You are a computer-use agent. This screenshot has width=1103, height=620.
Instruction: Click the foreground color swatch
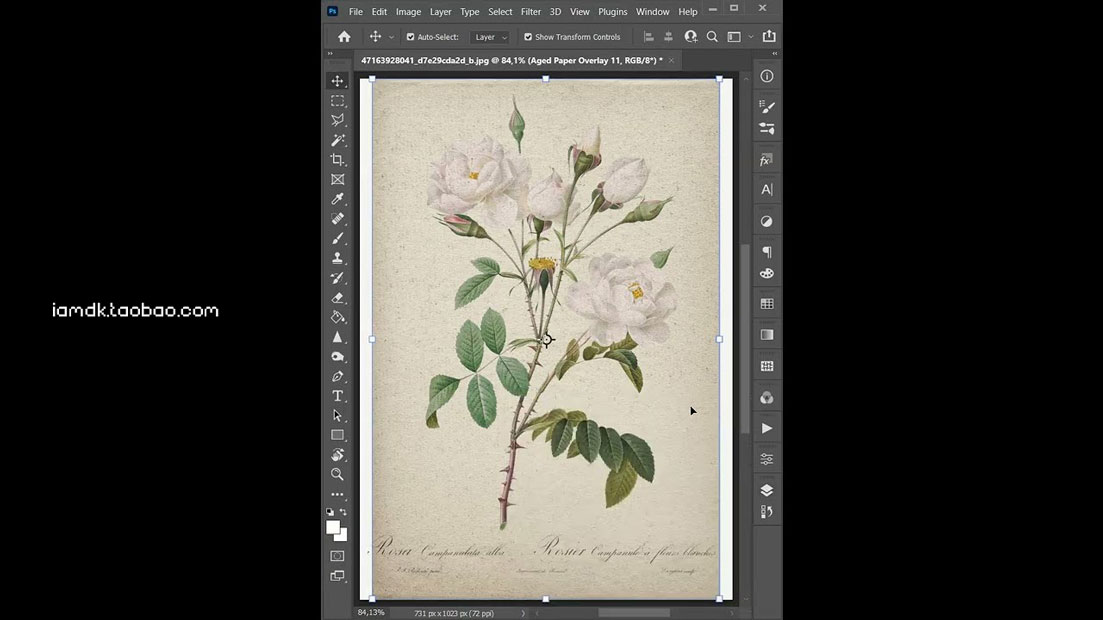(x=333, y=528)
